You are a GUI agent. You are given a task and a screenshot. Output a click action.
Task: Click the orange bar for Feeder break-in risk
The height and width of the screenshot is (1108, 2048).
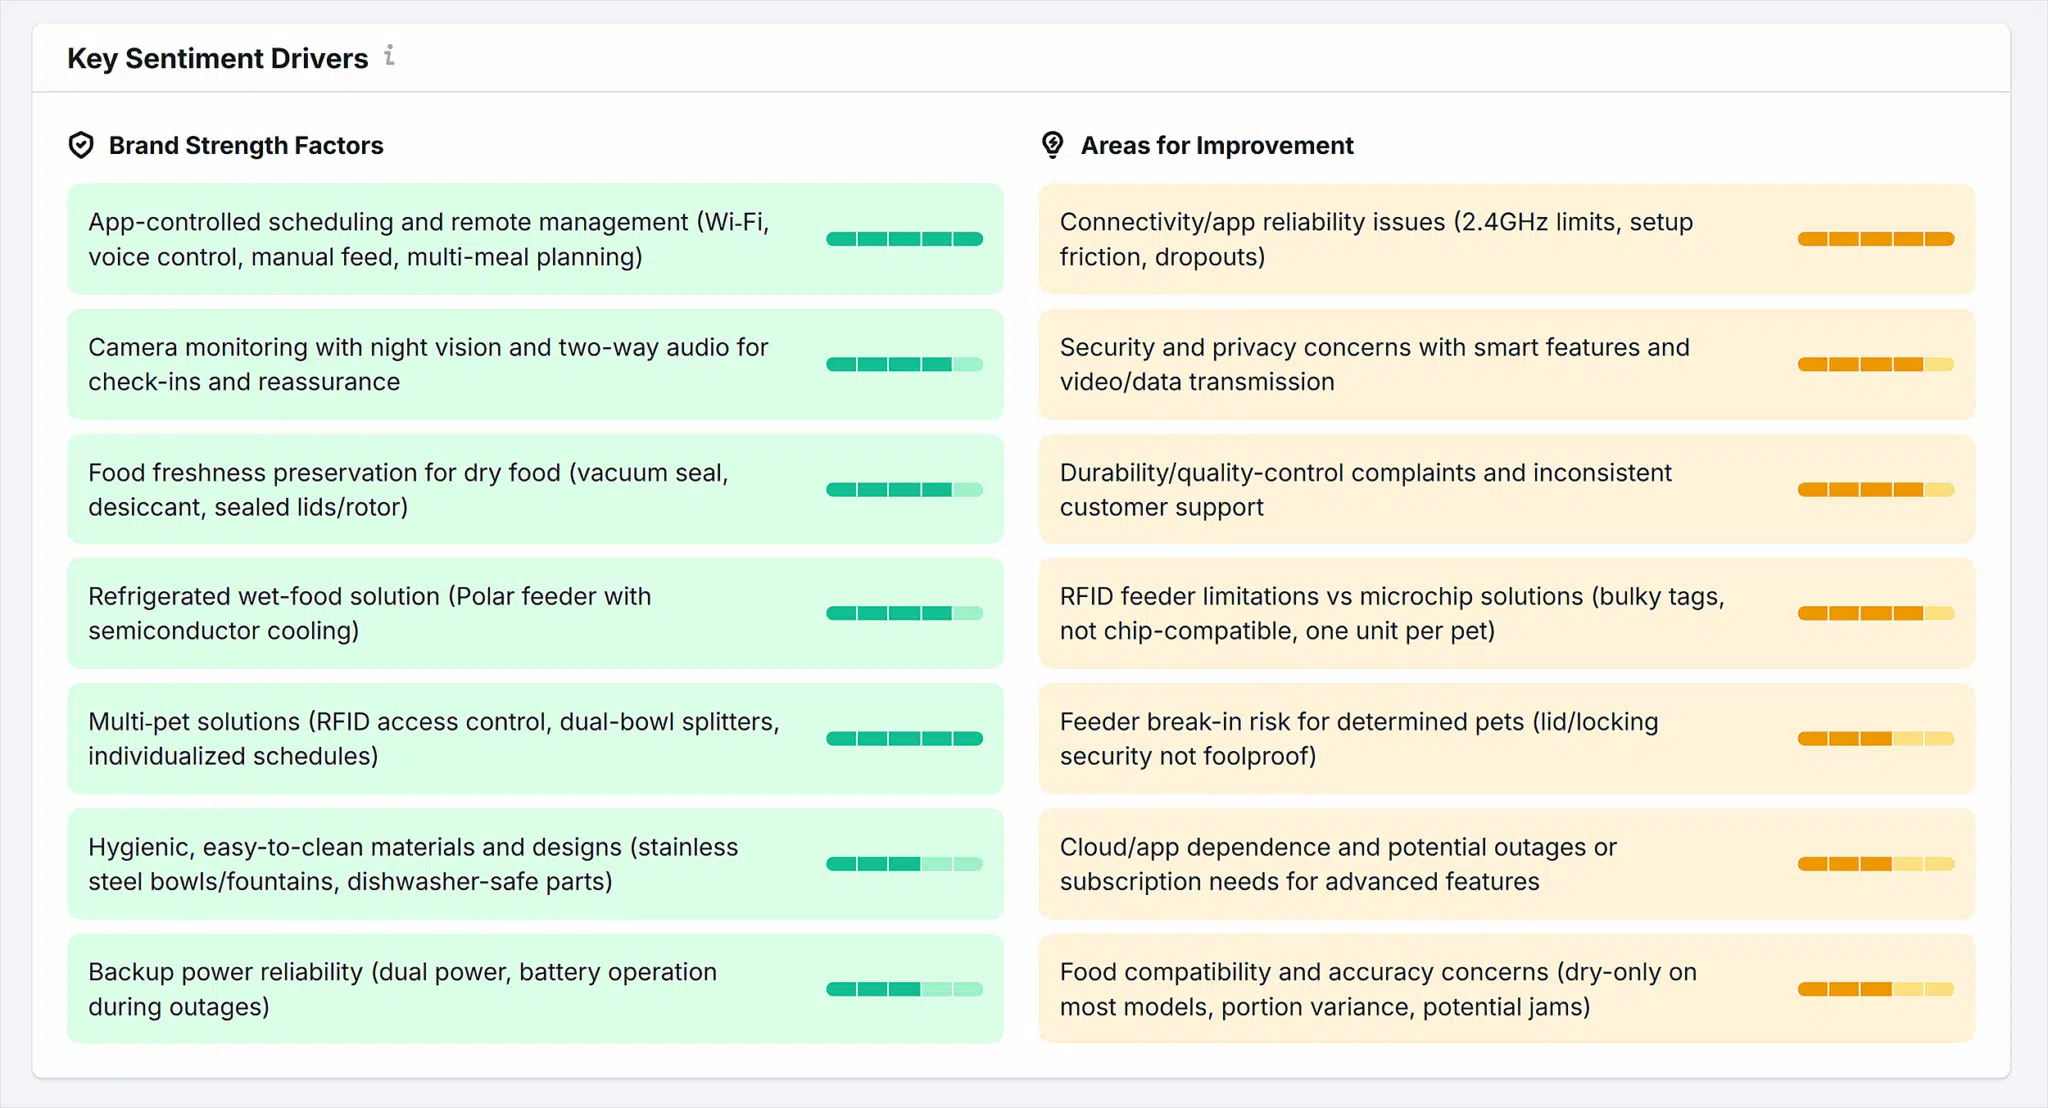(1876, 738)
